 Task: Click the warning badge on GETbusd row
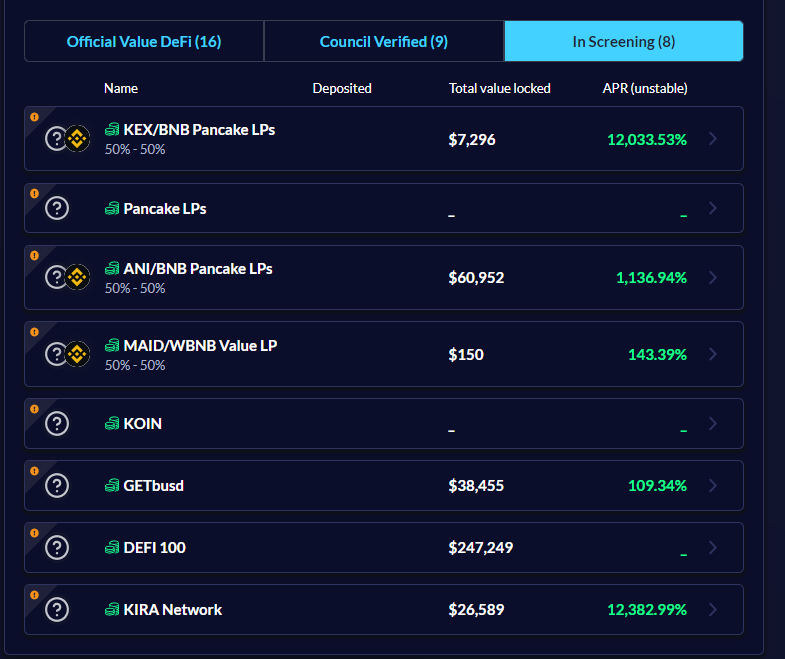(x=34, y=471)
